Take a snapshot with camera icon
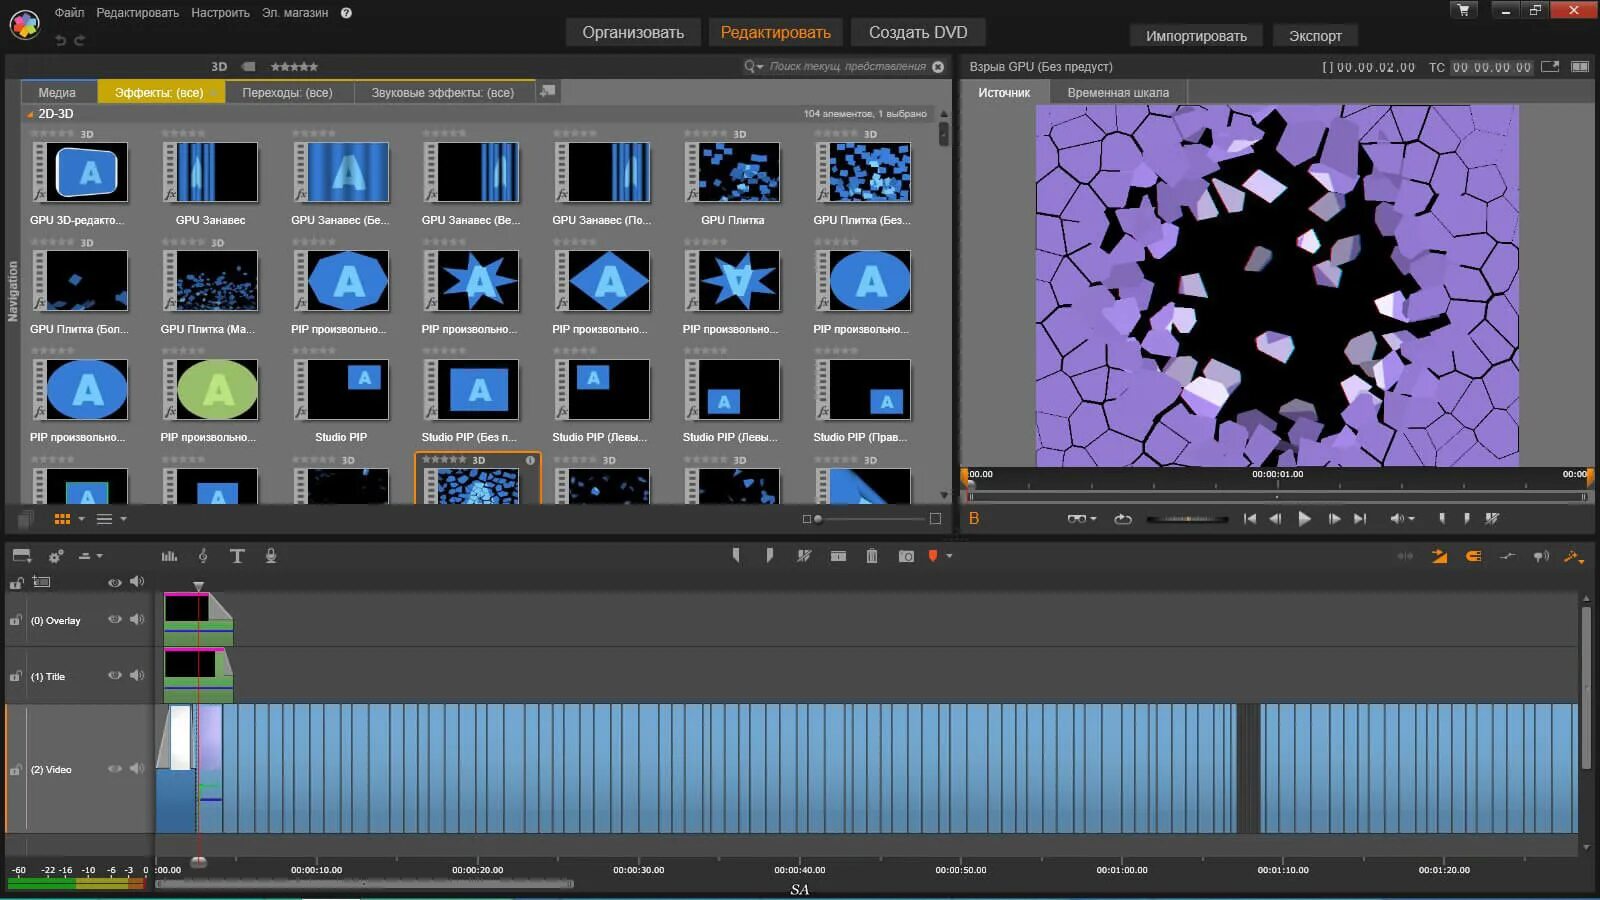This screenshot has height=900, width=1600. 906,556
